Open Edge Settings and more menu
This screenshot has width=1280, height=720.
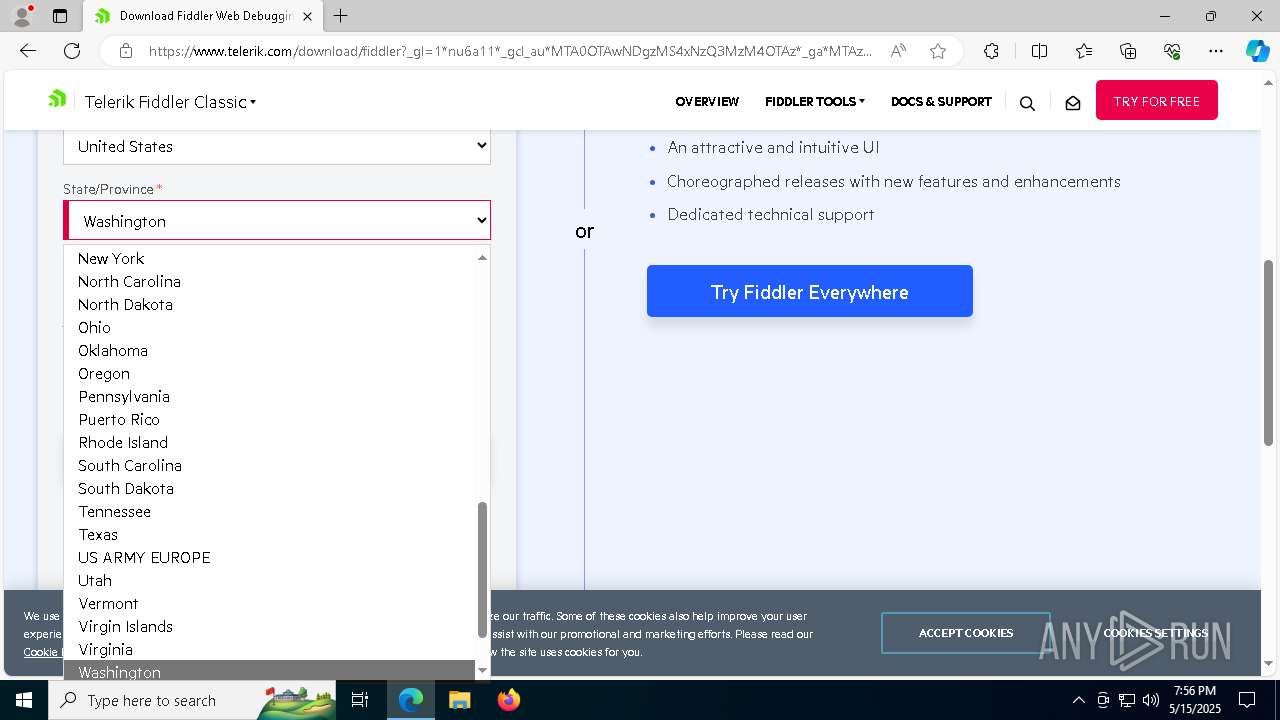point(1216,51)
